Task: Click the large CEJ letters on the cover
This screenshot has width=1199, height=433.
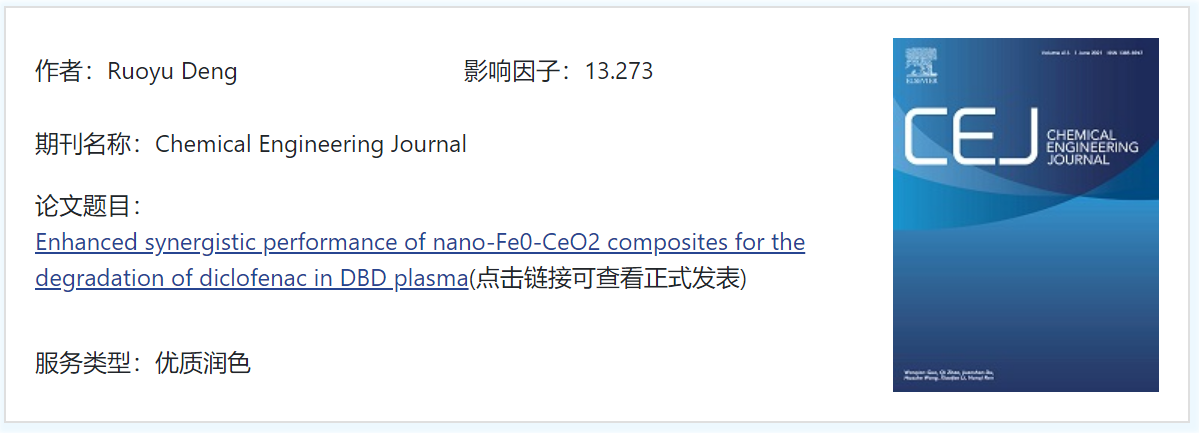Action: click(x=971, y=136)
